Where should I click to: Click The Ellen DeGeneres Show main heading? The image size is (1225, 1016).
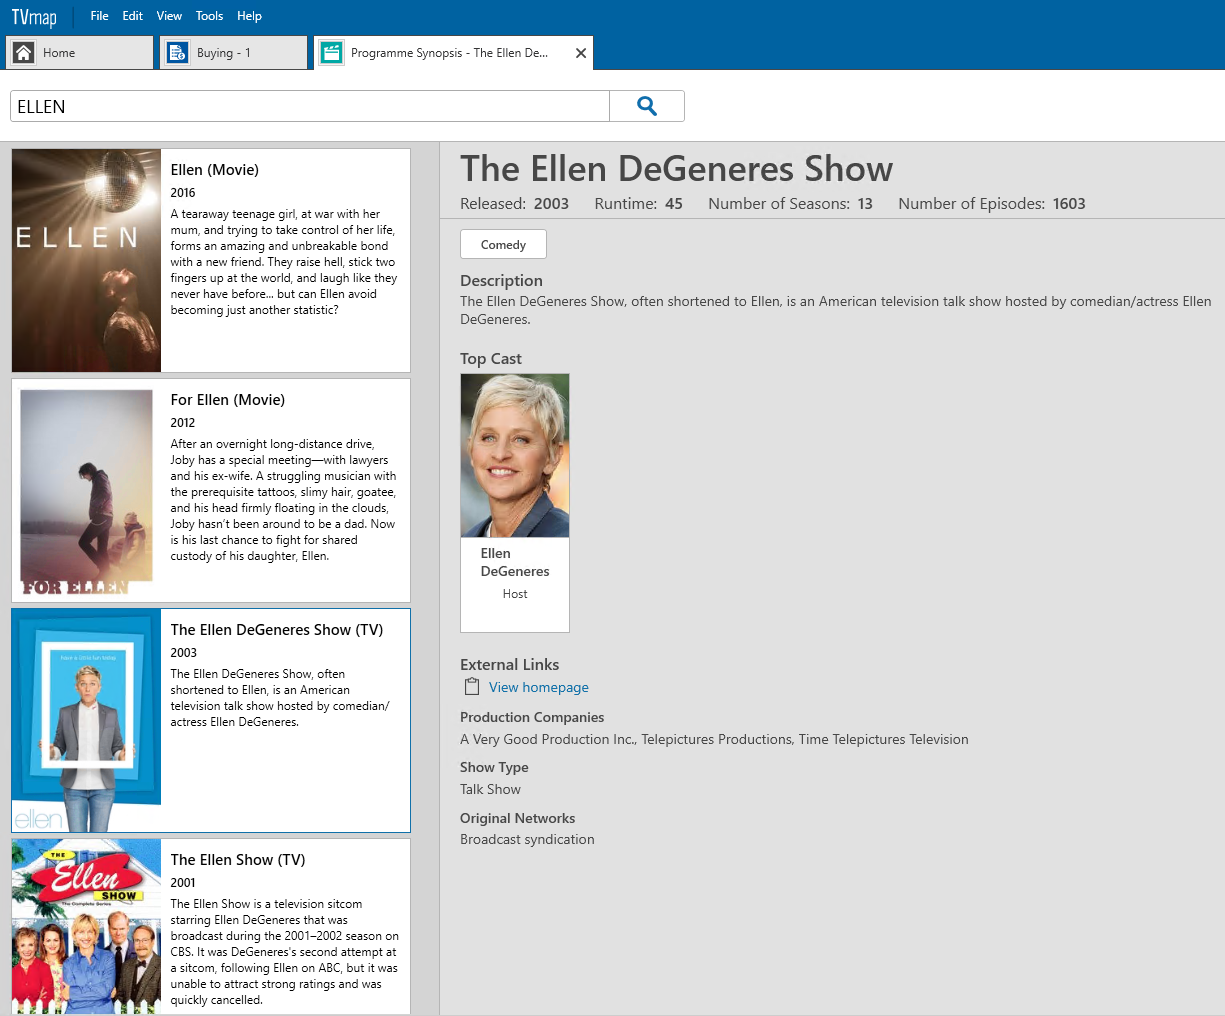pyautogui.click(x=677, y=169)
